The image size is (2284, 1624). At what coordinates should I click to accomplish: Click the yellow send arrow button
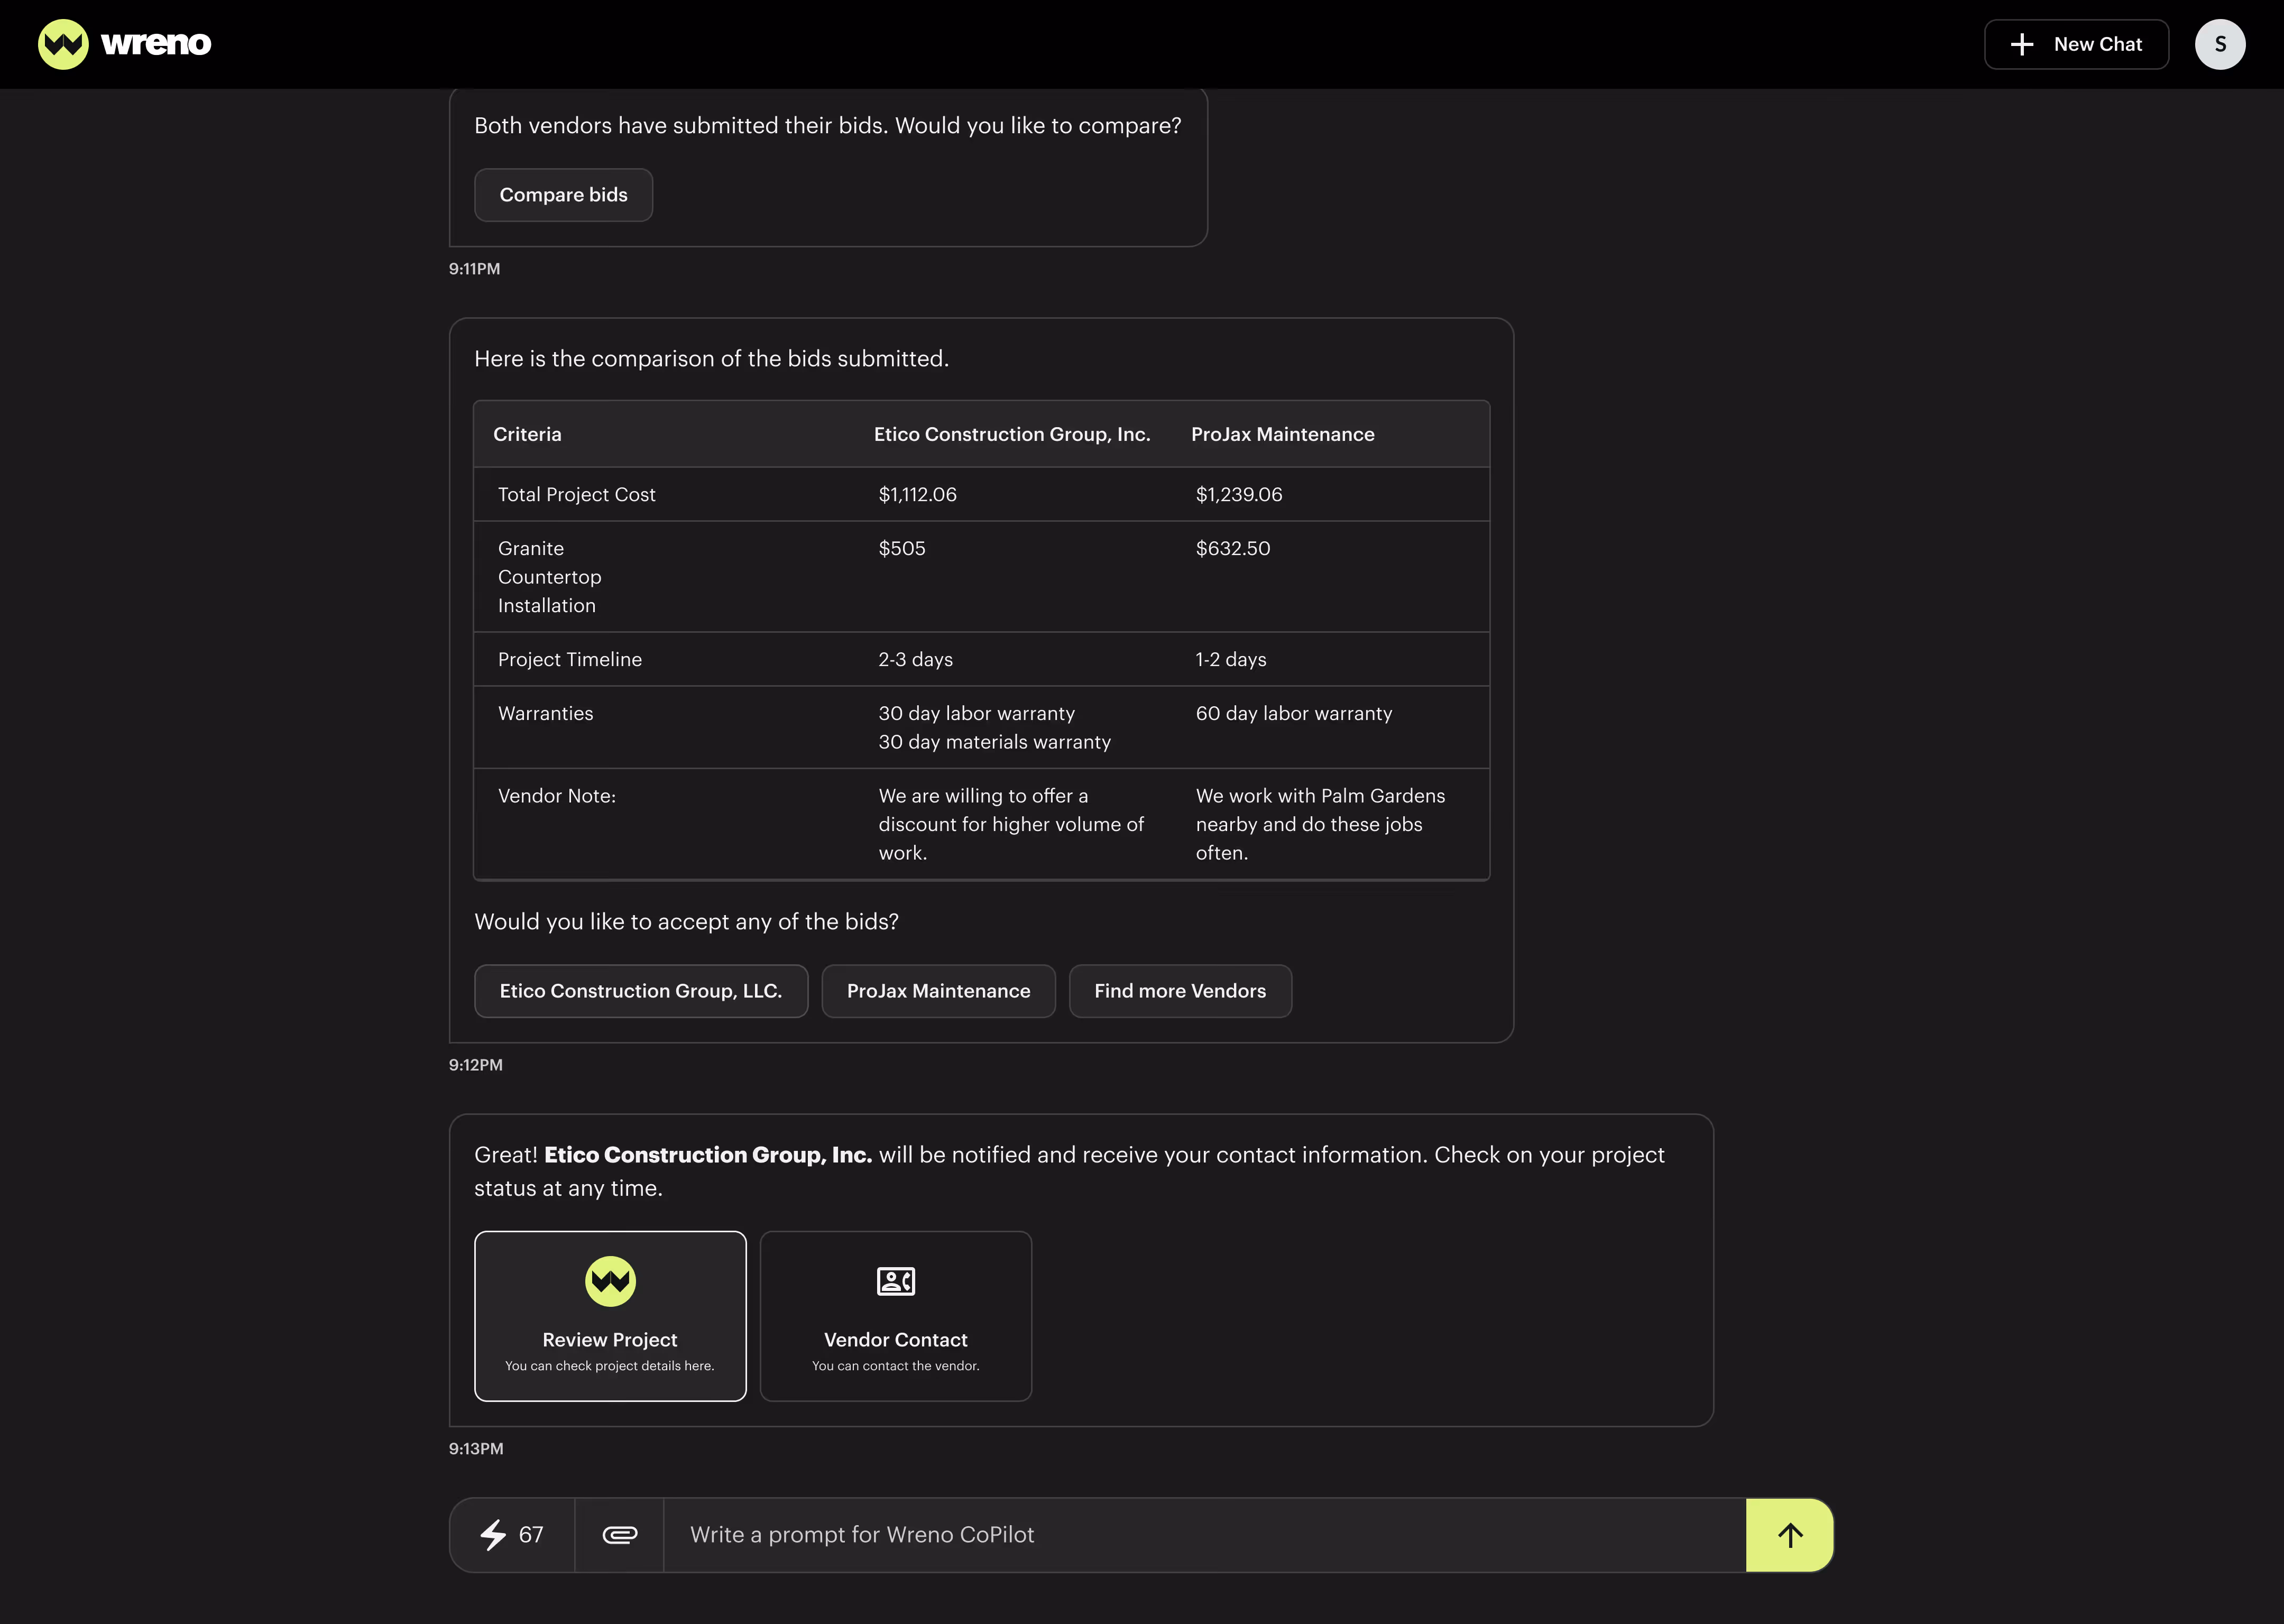coord(1789,1534)
